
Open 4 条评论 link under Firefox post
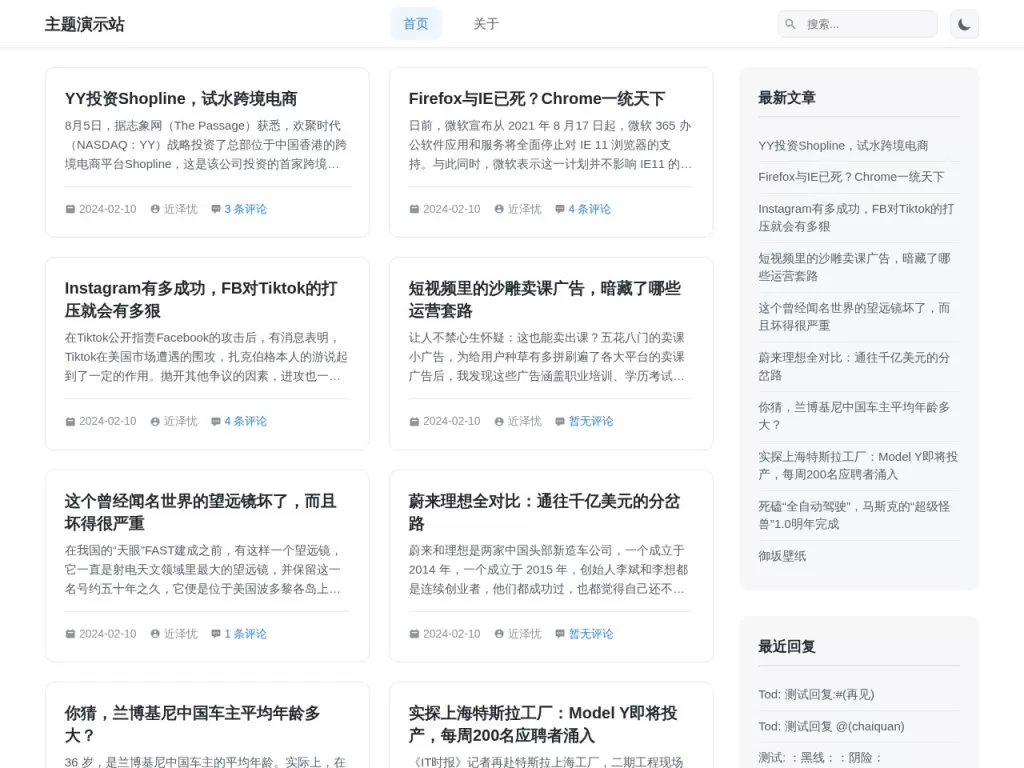pos(589,209)
